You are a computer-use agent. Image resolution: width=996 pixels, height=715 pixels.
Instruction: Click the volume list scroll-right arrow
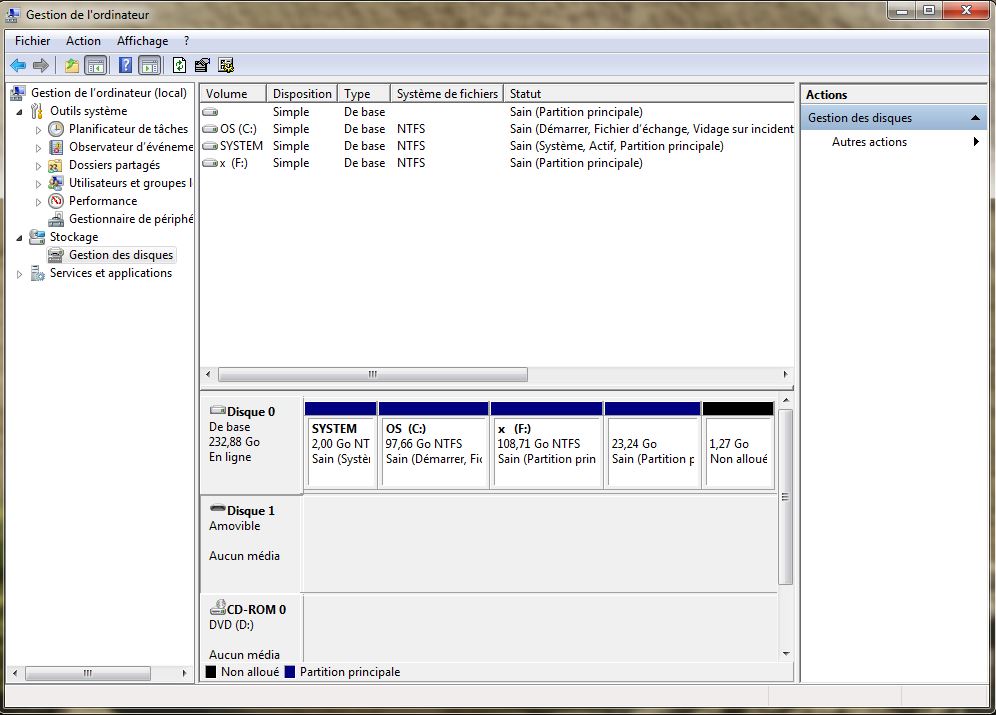pyautogui.click(x=786, y=374)
